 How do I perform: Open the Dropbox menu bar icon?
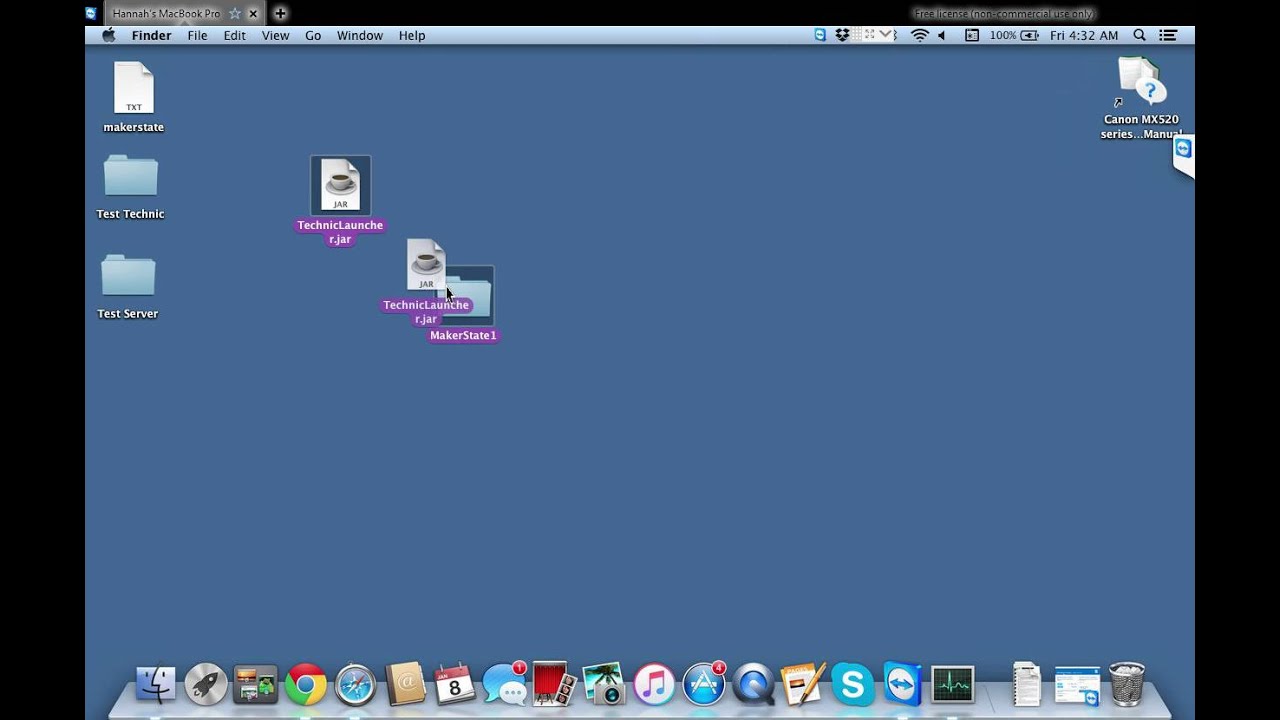coord(843,34)
